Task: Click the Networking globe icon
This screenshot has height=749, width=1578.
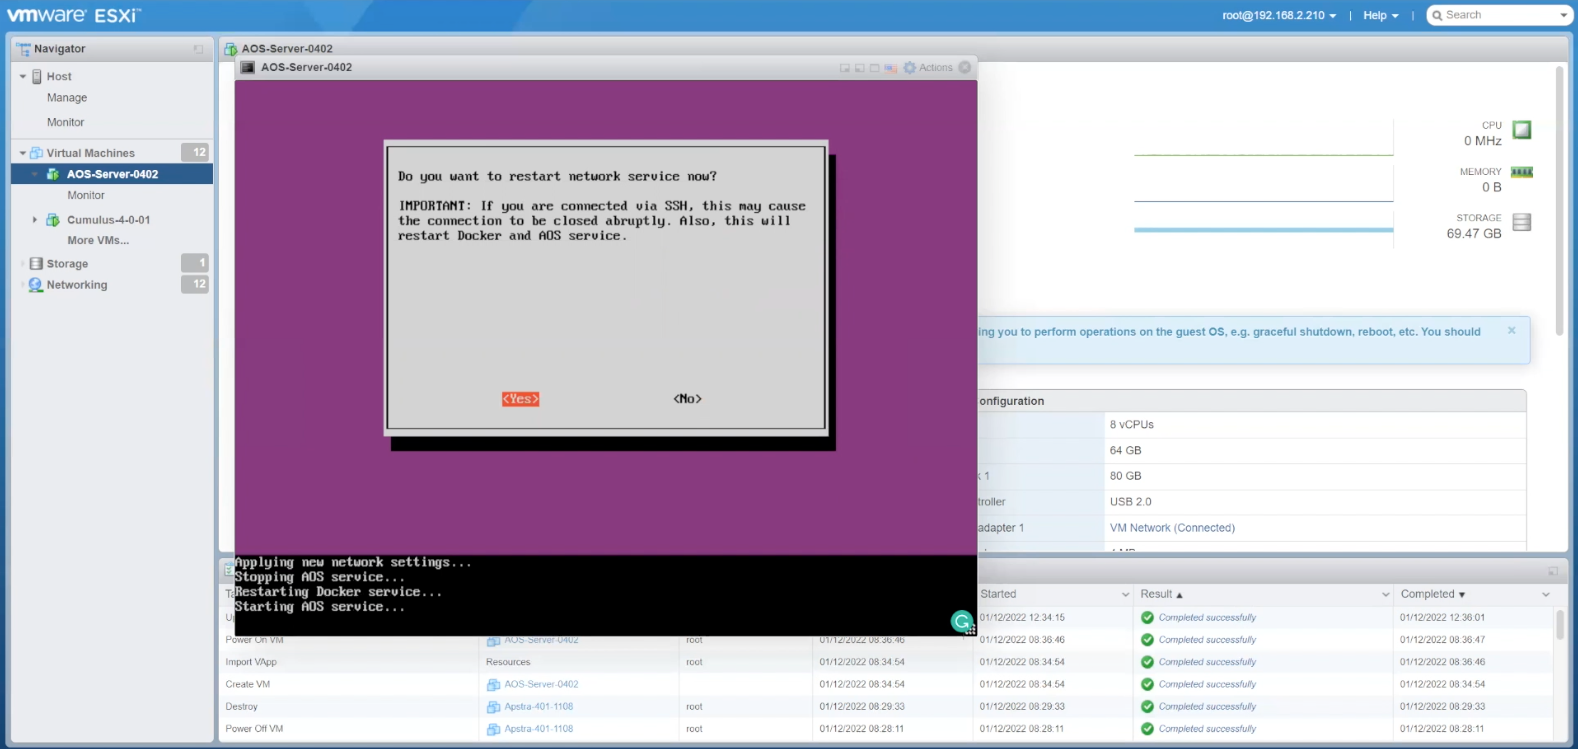Action: [37, 285]
